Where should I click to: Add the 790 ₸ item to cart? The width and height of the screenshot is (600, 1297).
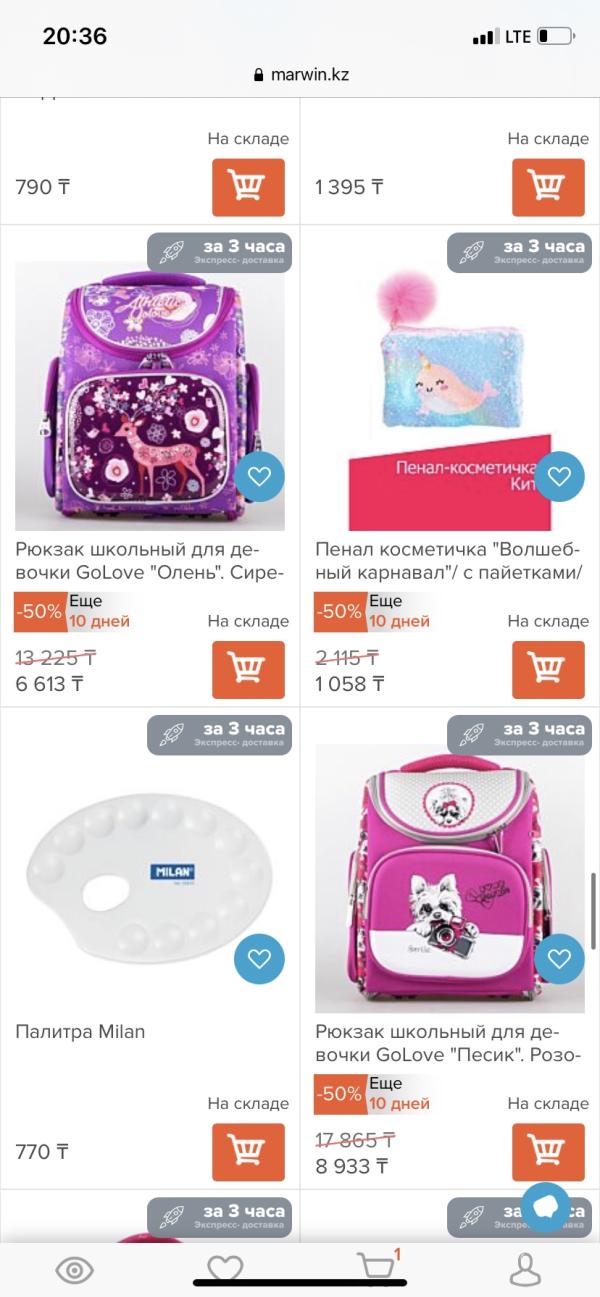pyautogui.click(x=248, y=187)
